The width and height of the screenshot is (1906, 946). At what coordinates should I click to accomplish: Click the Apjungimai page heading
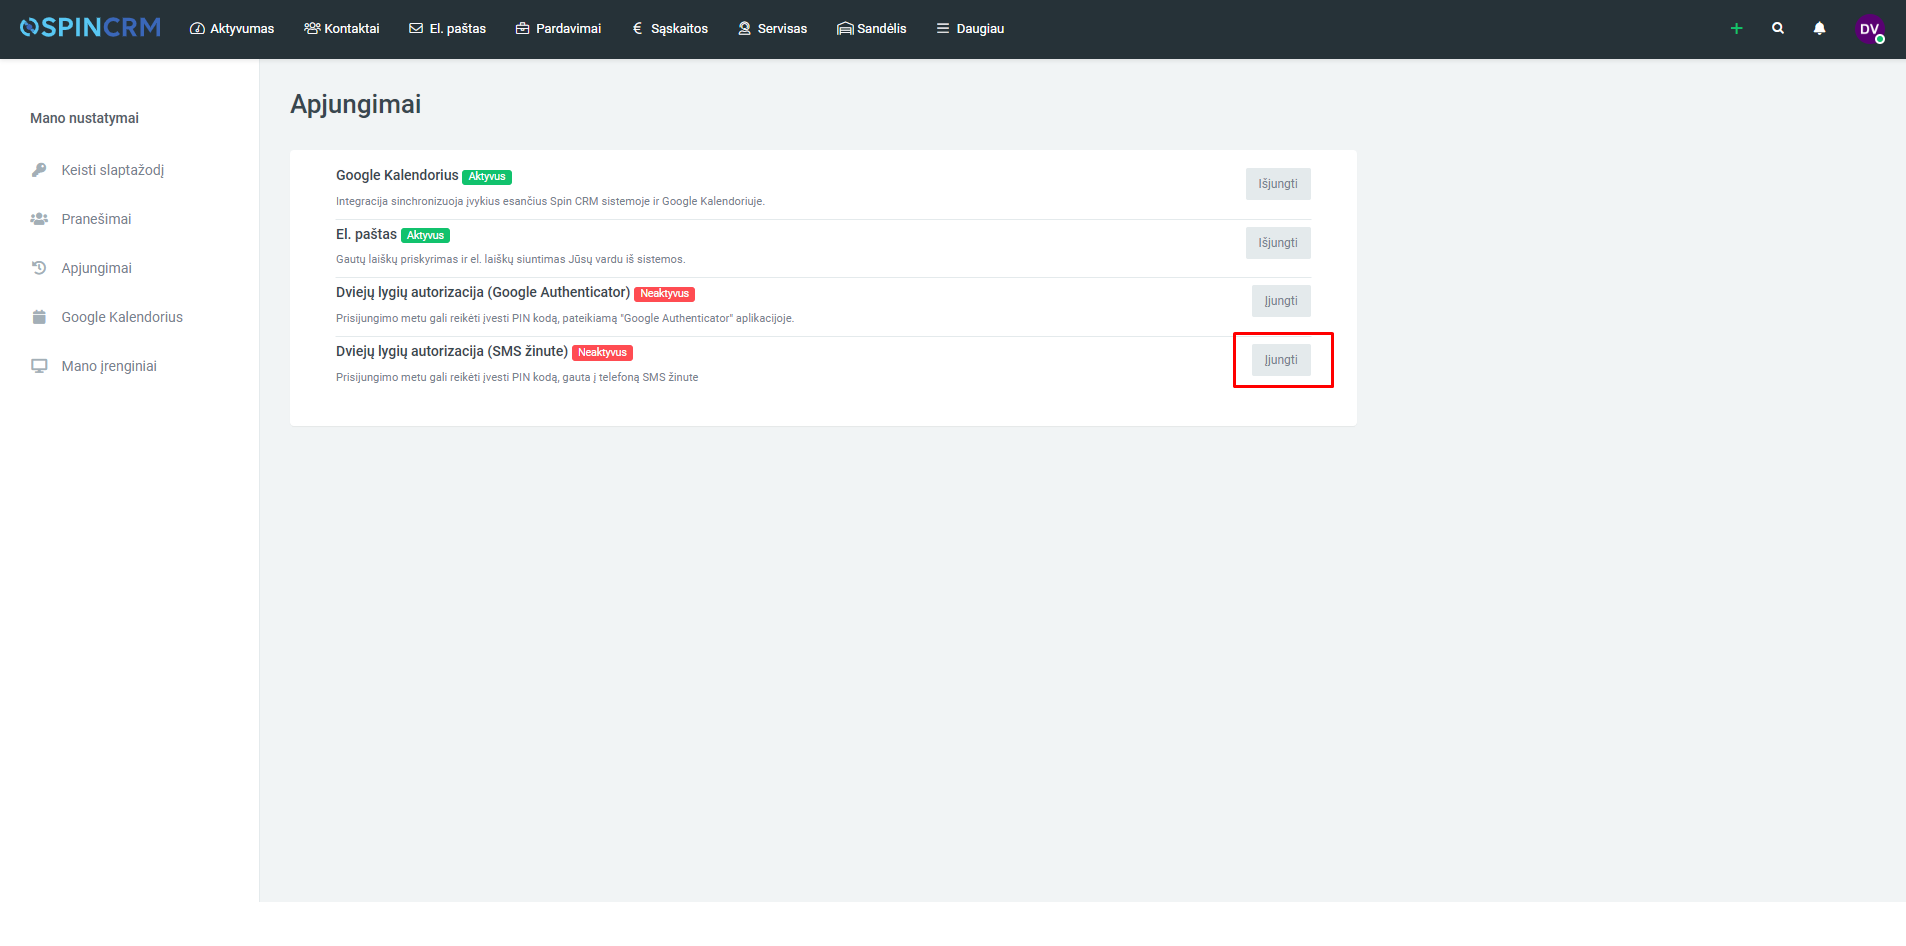coord(355,105)
